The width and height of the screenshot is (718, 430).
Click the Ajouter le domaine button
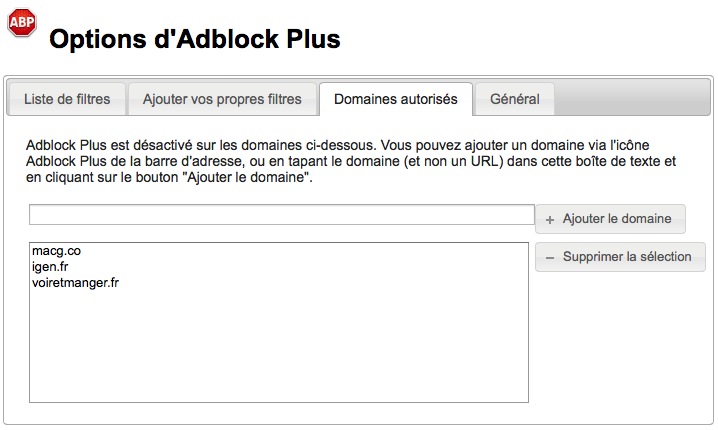click(610, 219)
